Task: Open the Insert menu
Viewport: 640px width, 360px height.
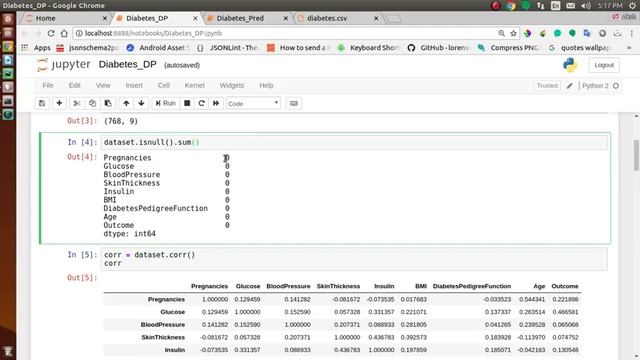Action: (x=134, y=85)
